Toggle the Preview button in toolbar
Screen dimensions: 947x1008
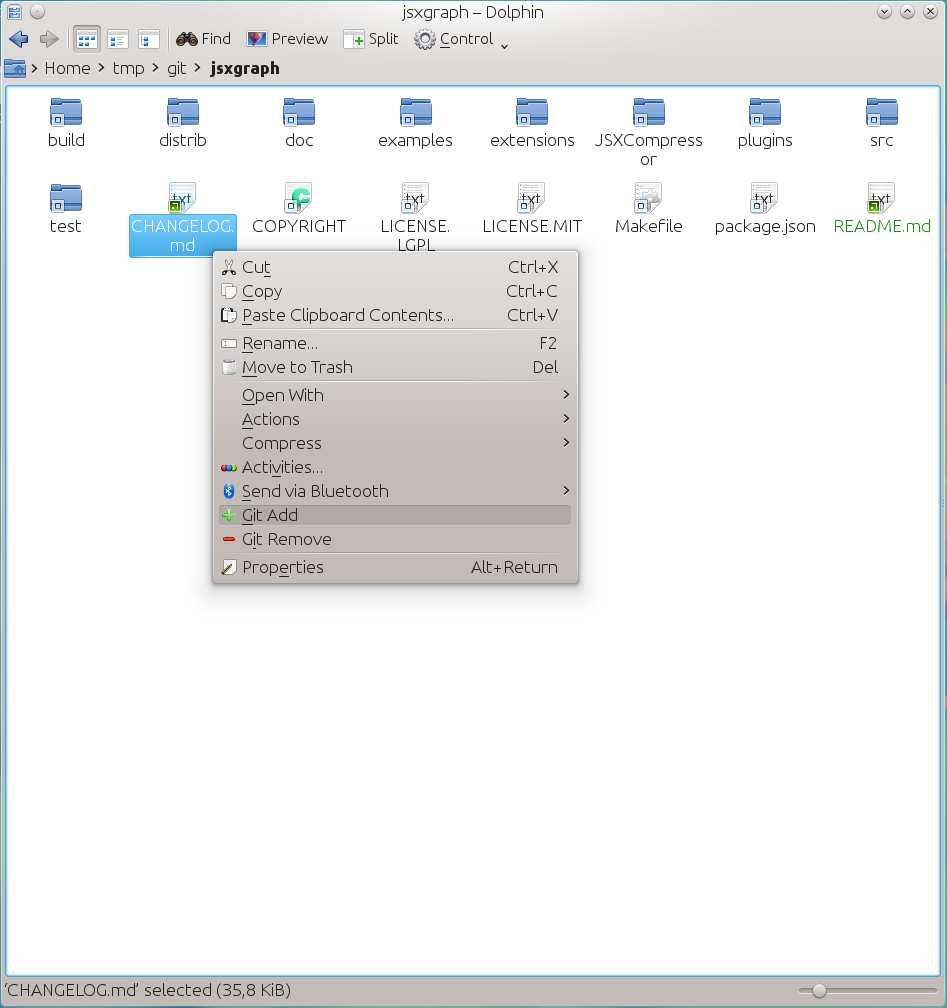(x=287, y=39)
